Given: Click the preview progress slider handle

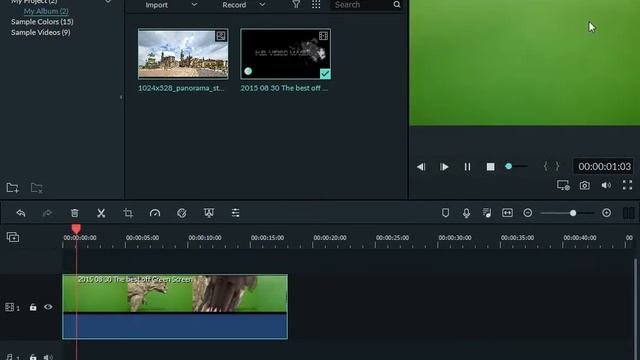Looking at the screenshot, I should (x=509, y=166).
